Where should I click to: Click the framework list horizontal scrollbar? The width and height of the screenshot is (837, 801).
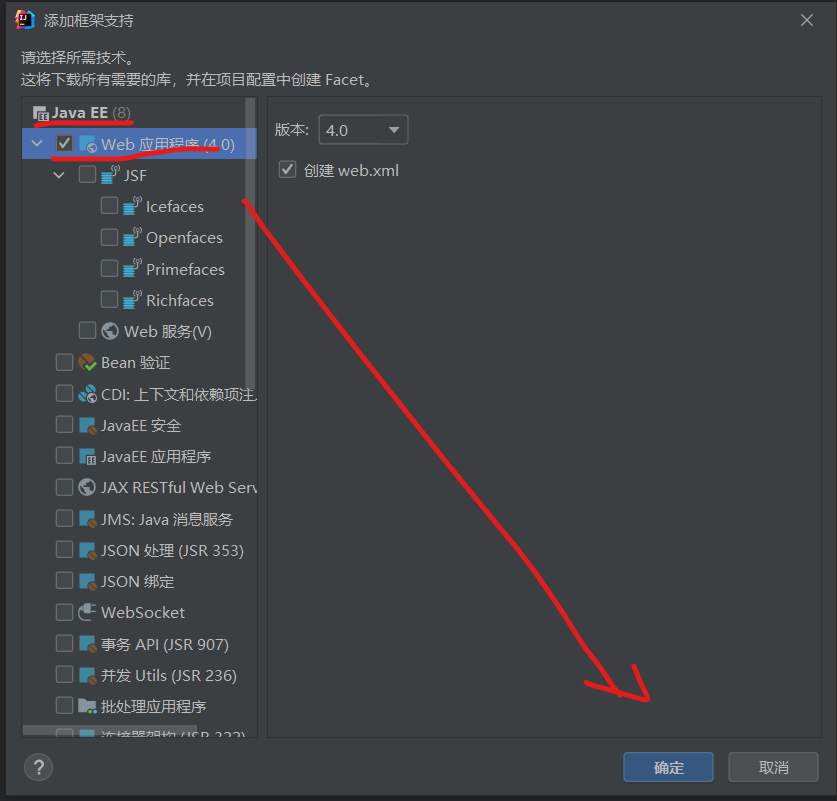[109, 730]
